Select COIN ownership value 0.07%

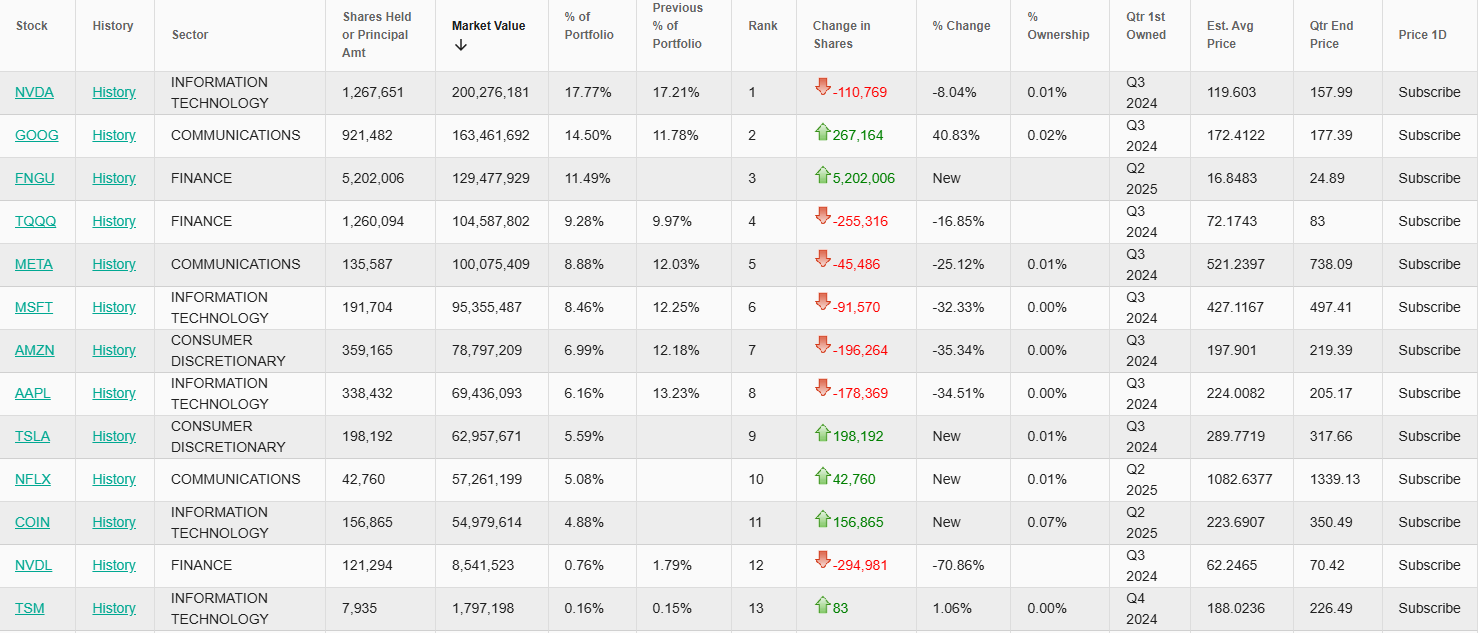tap(1047, 522)
